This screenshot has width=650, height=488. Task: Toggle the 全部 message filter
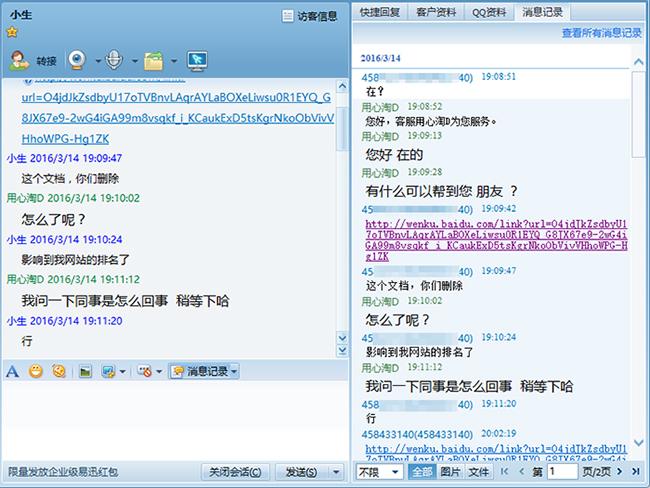422,471
